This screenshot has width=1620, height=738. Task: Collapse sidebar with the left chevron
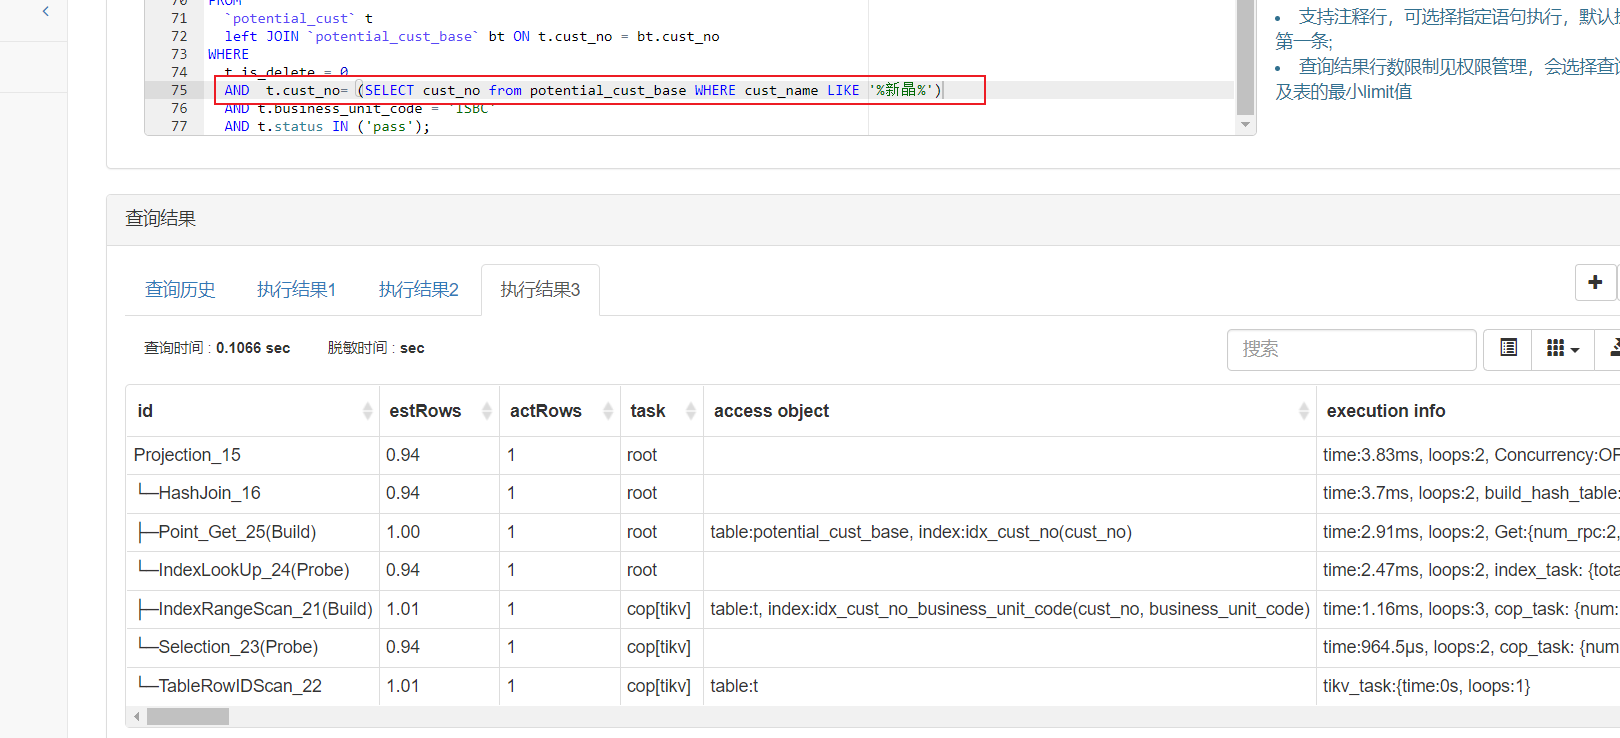click(x=46, y=12)
